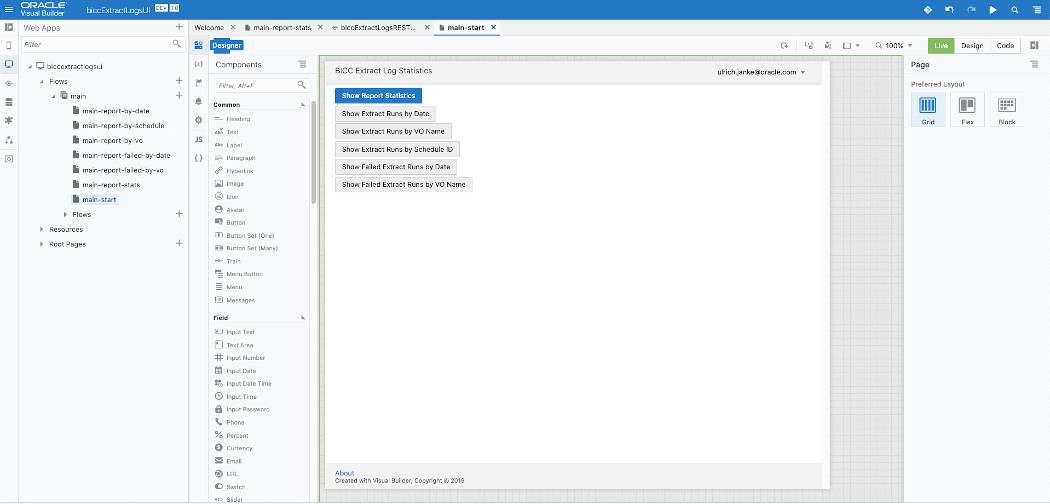Open the Events bell icon
Viewport: 1050px width, 504px height.
click(198, 101)
